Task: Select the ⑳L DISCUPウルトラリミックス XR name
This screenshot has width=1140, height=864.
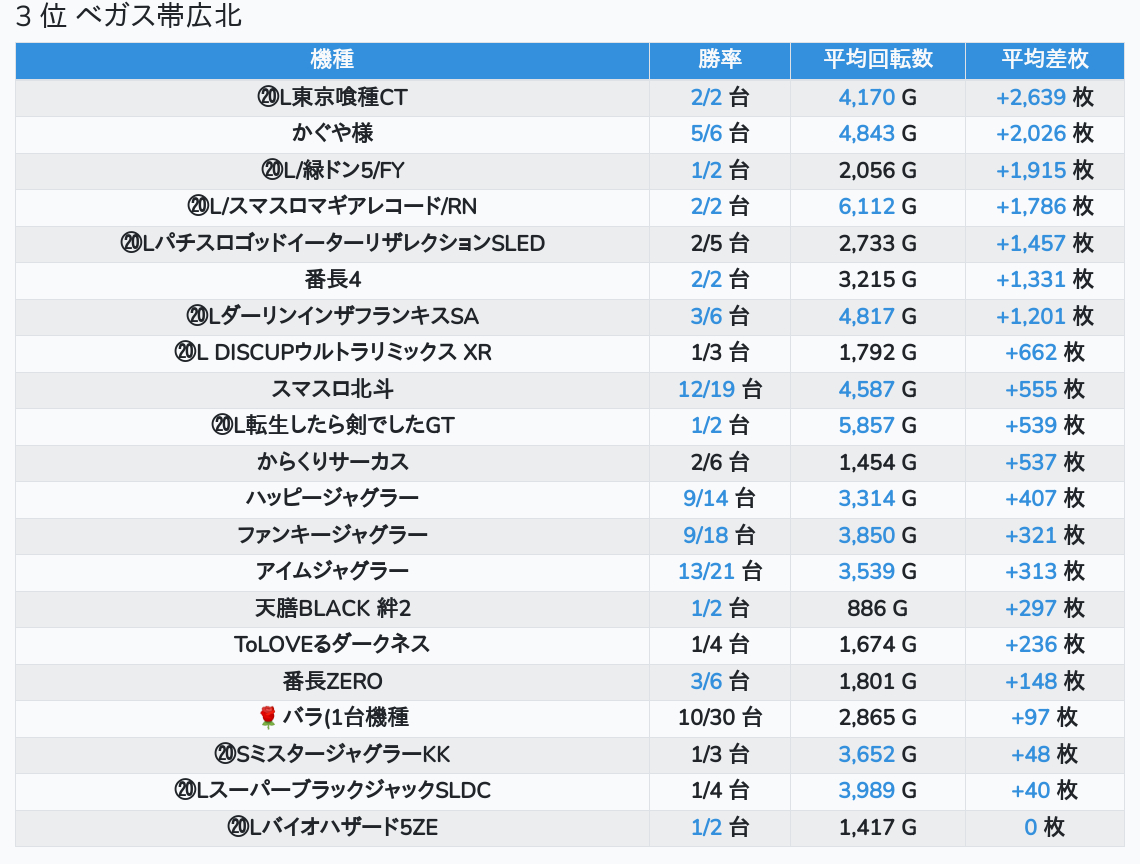Action: 332,353
